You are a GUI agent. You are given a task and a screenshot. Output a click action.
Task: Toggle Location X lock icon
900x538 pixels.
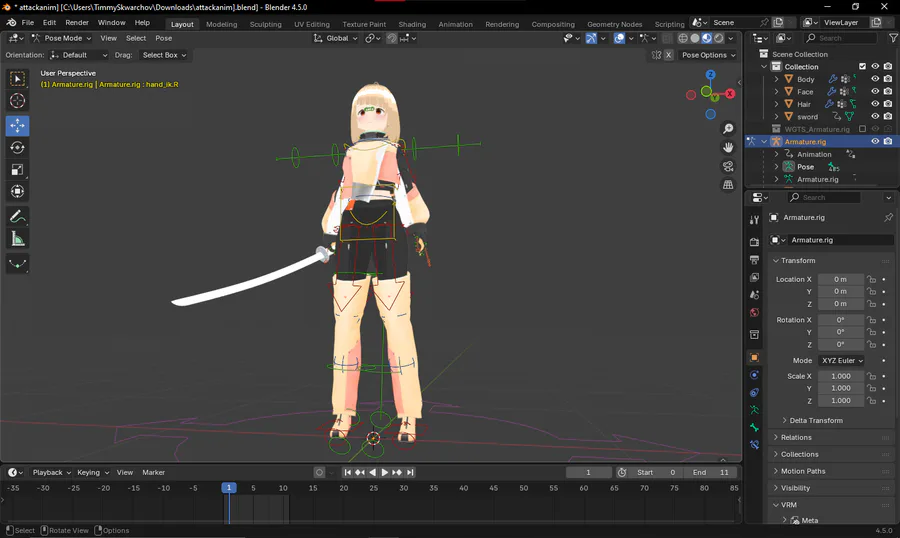click(871, 280)
